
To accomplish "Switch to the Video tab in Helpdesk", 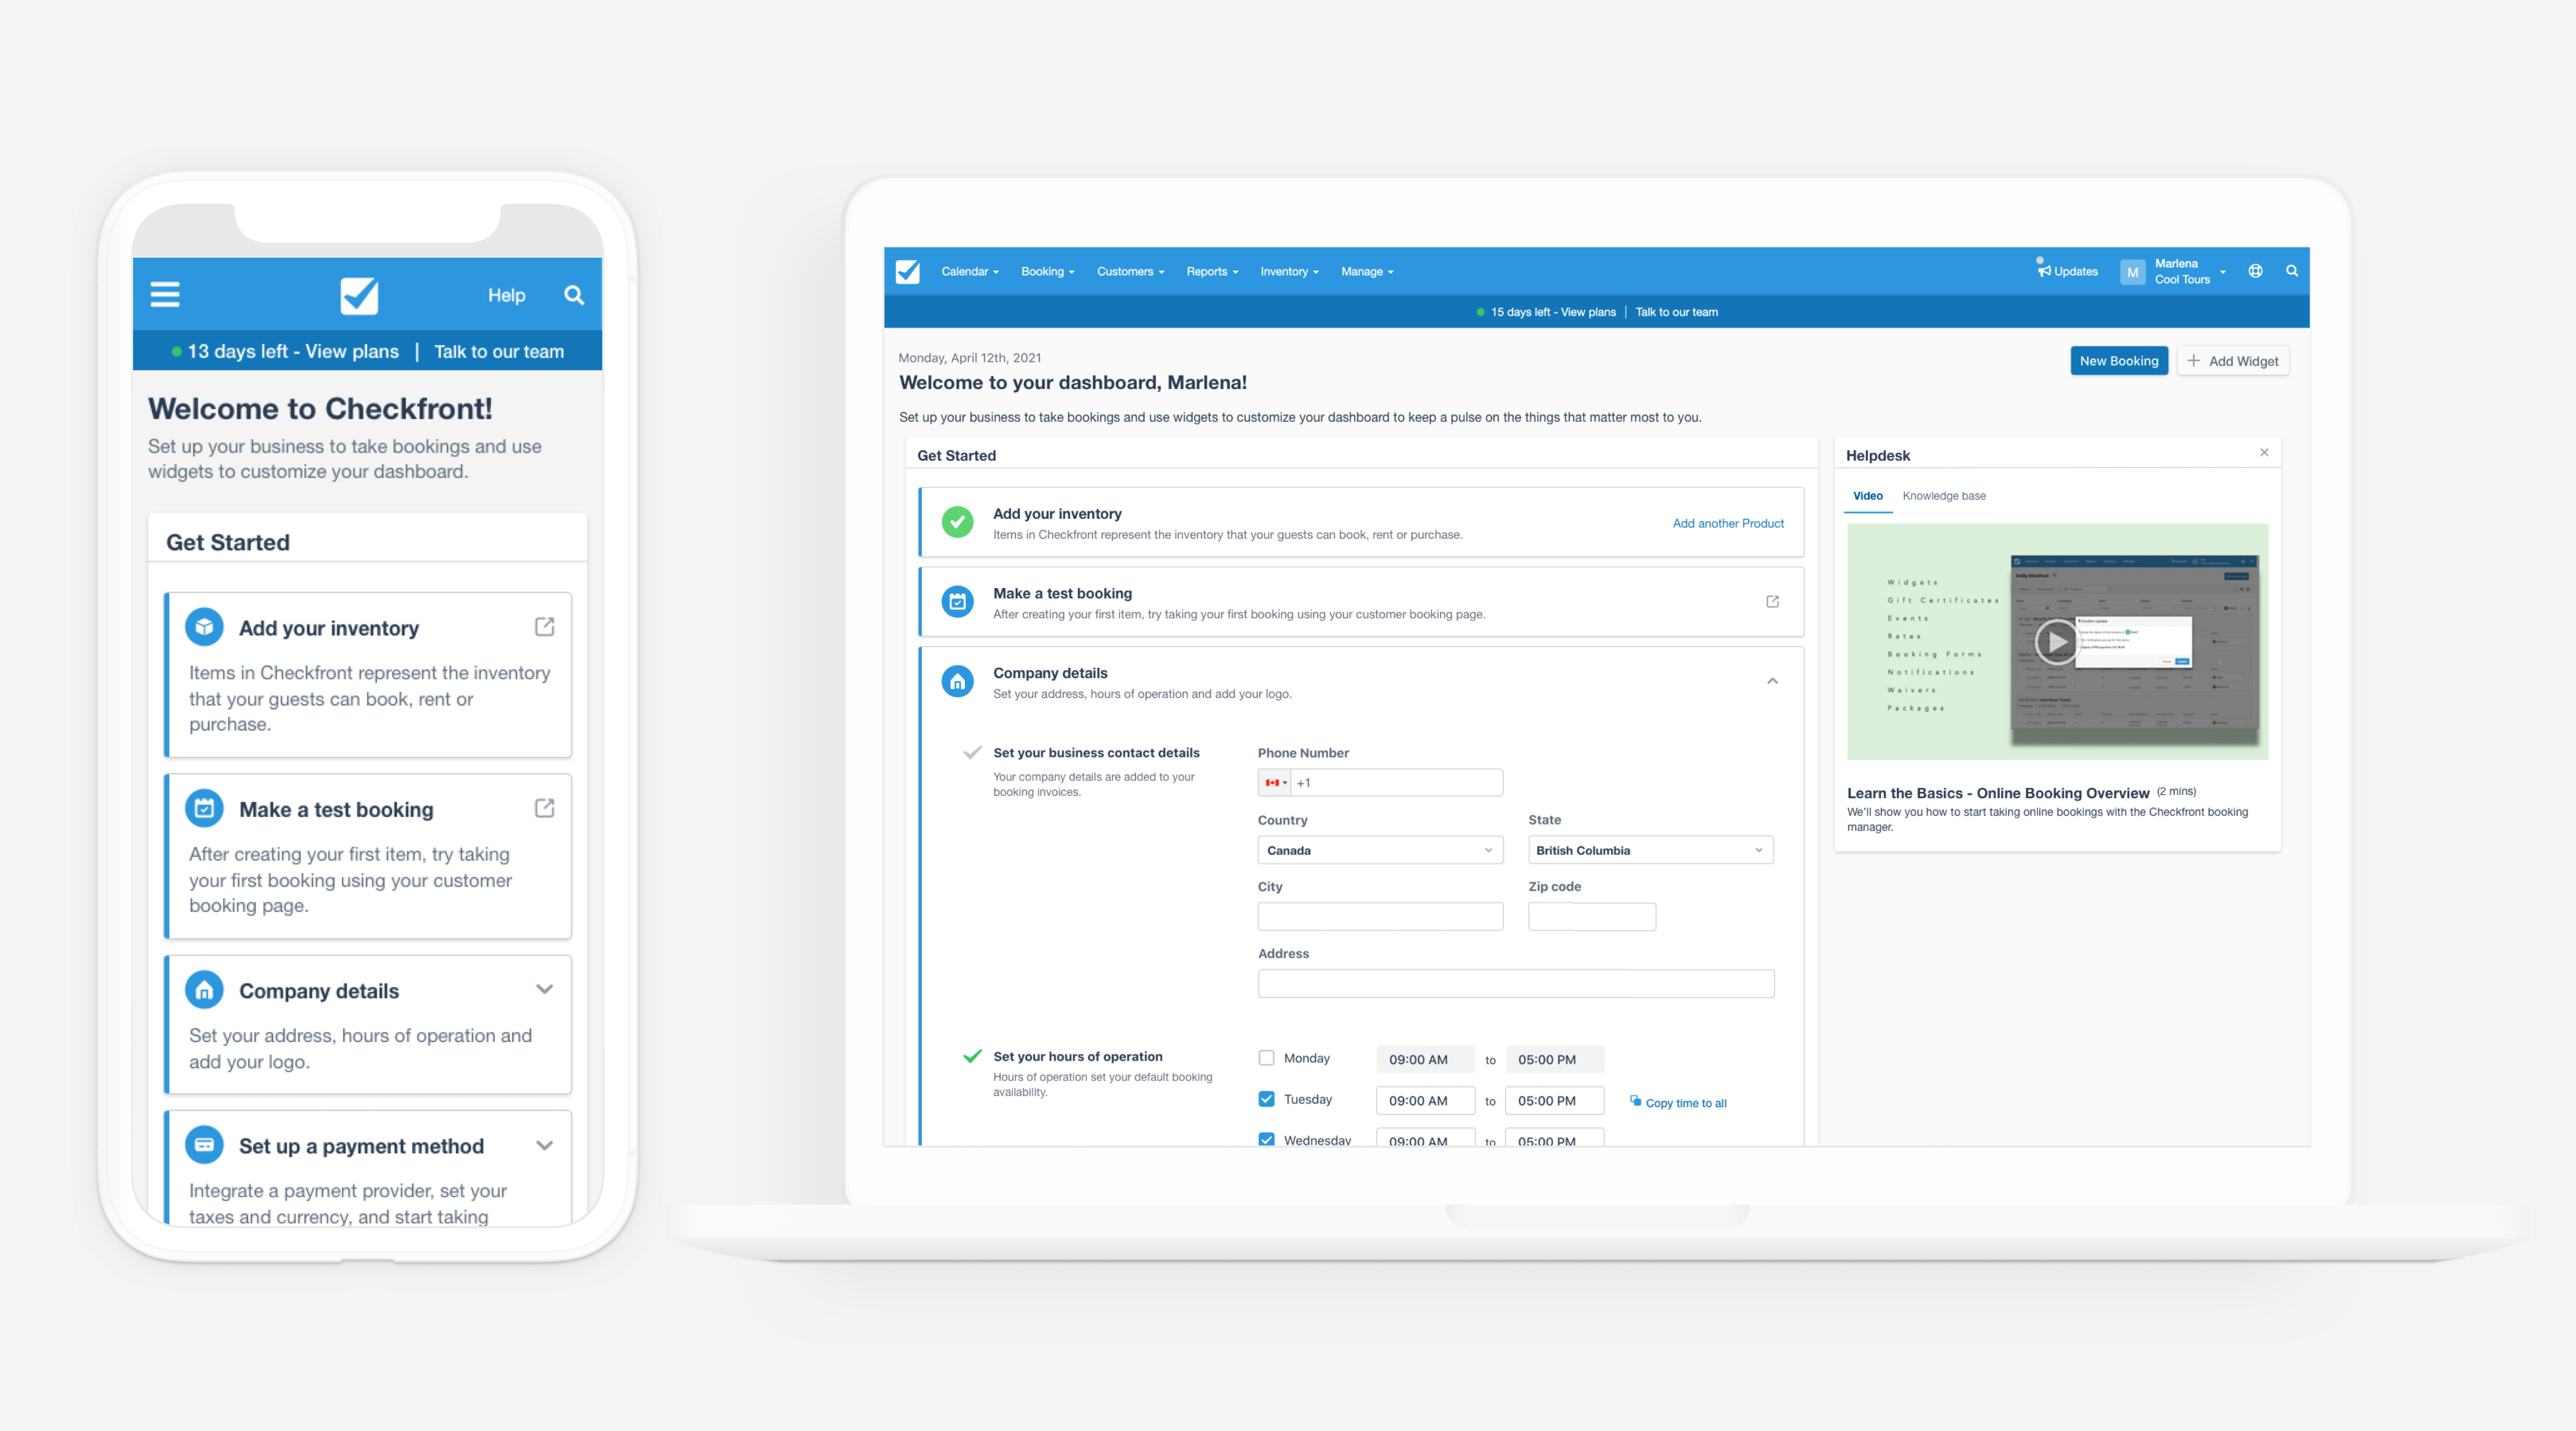I will coord(1867,496).
